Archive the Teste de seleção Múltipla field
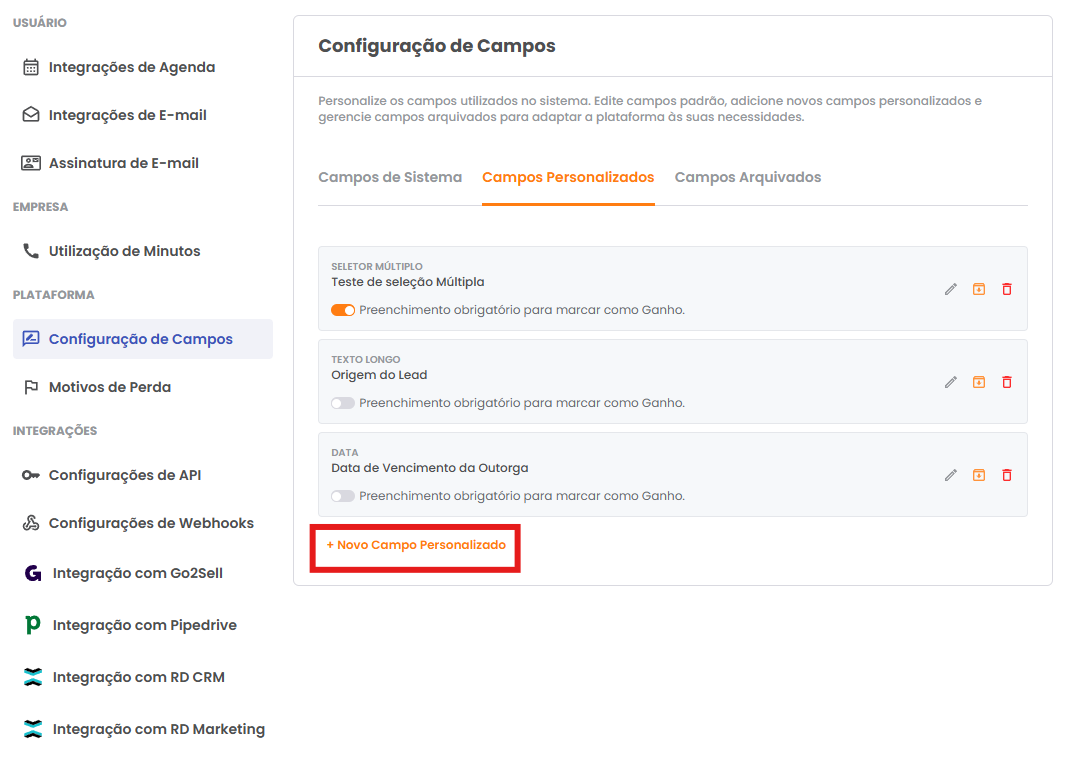Screen dimensions: 1071x769 pyautogui.click(x=979, y=289)
